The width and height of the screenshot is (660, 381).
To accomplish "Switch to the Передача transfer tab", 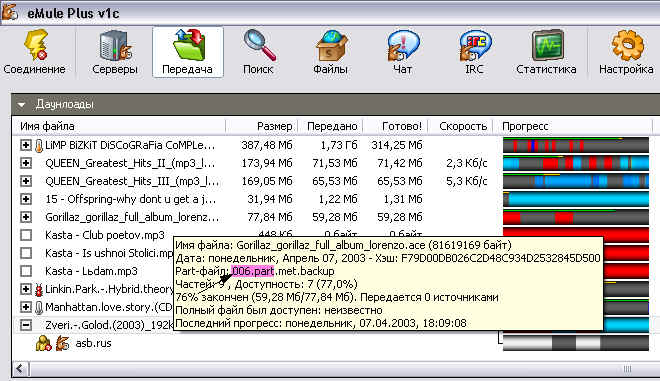I will coord(187,52).
